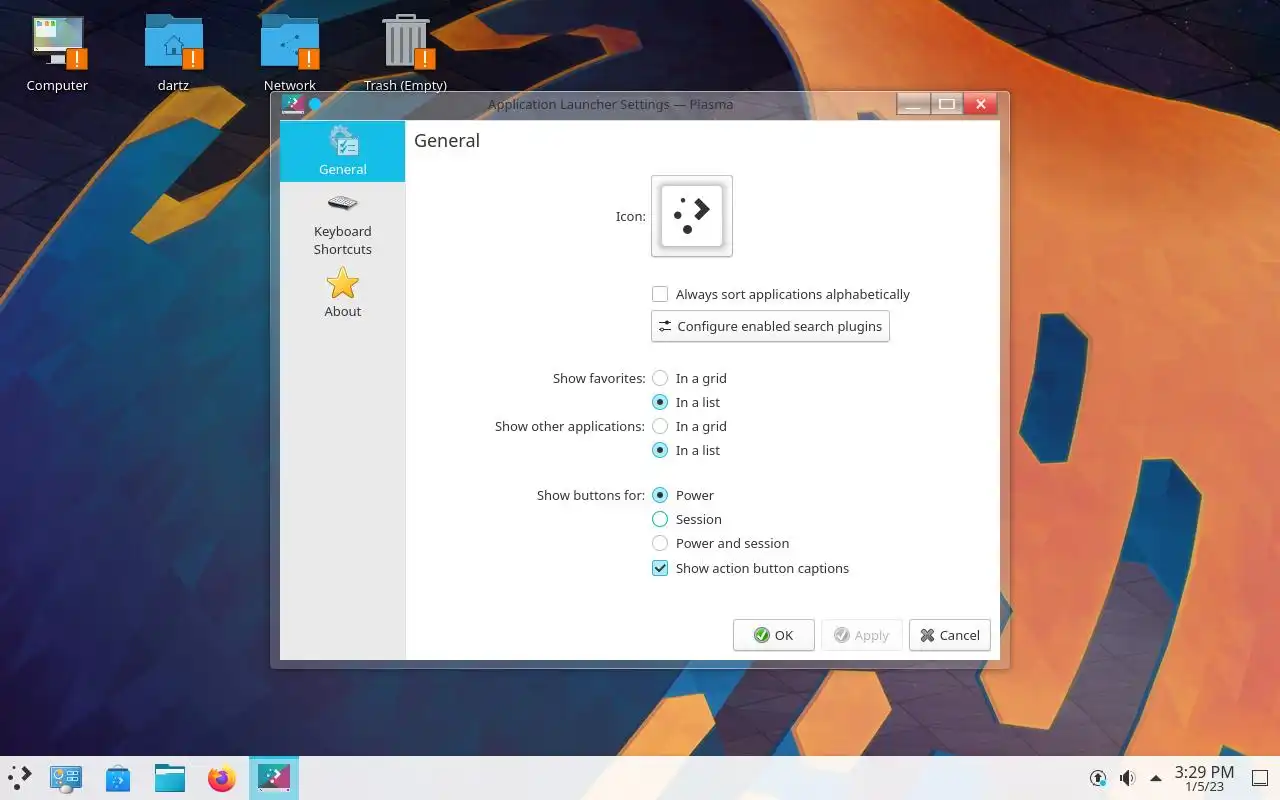
Task: Click the blue pin dot in title bar
Action: pos(315,104)
